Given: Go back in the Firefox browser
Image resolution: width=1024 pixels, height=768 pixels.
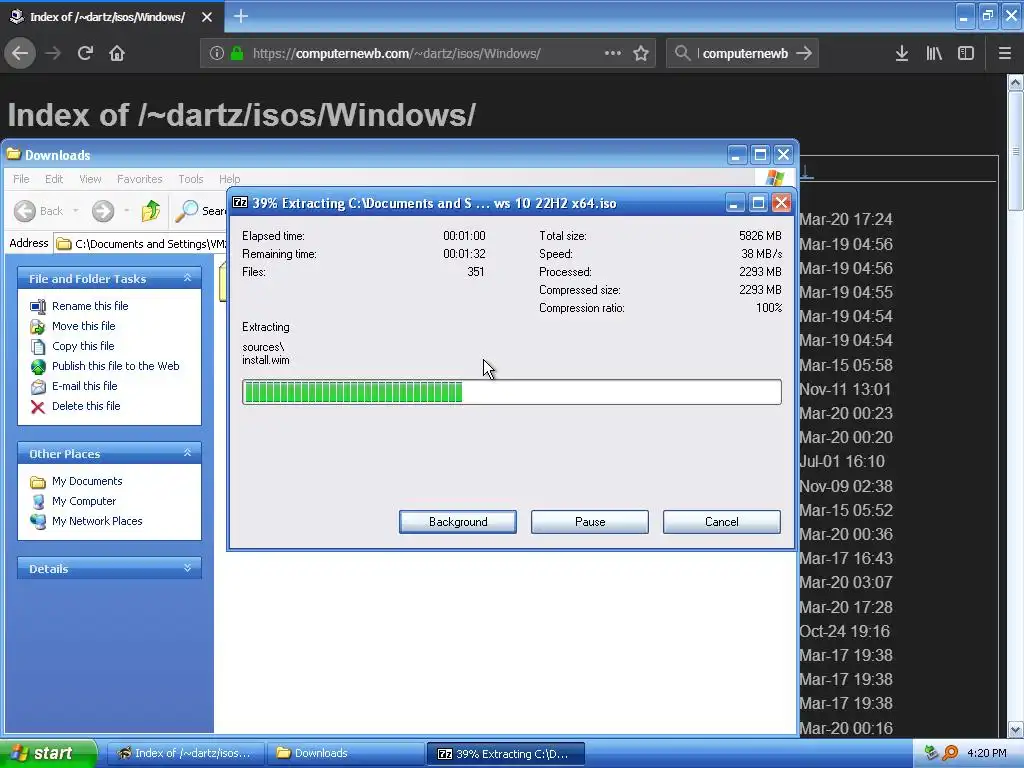Looking at the screenshot, I should point(20,53).
